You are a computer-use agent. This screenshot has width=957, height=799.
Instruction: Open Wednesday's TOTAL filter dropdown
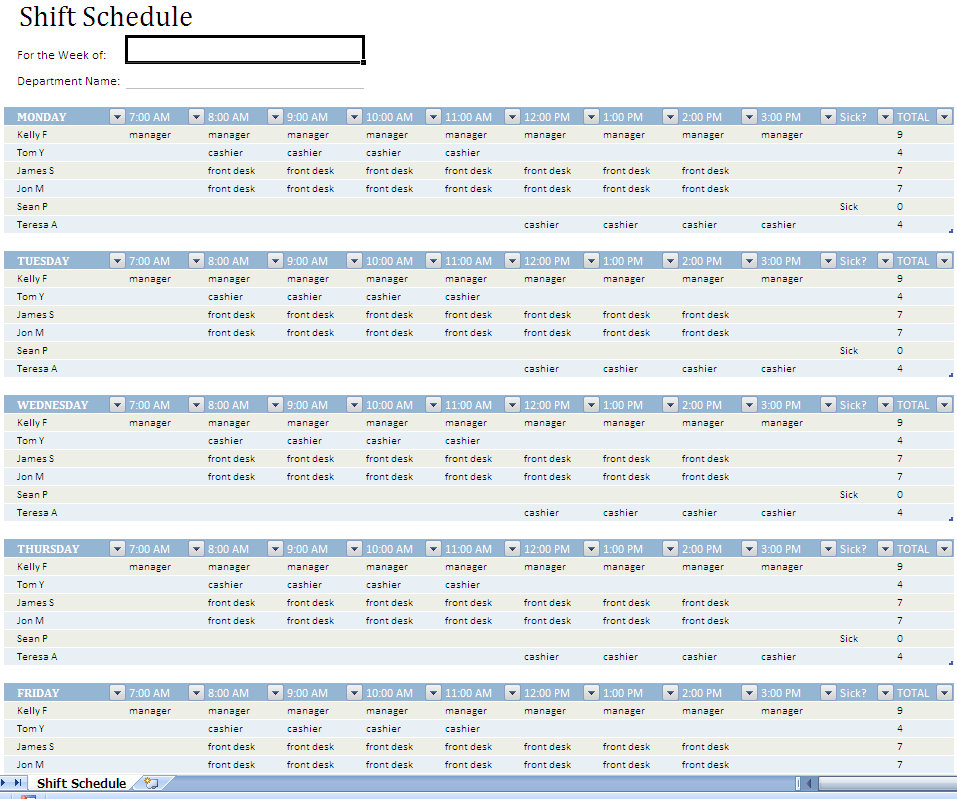pos(946,405)
